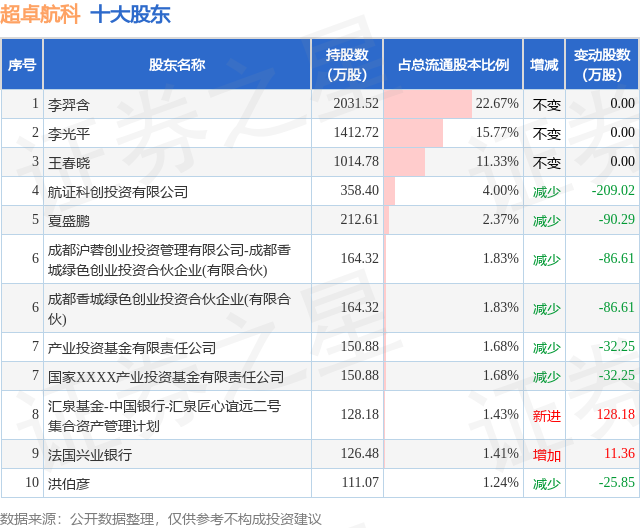This screenshot has height=528, width=640.
Task: Click the 超卓航科 title text
Action: (x=40, y=13)
